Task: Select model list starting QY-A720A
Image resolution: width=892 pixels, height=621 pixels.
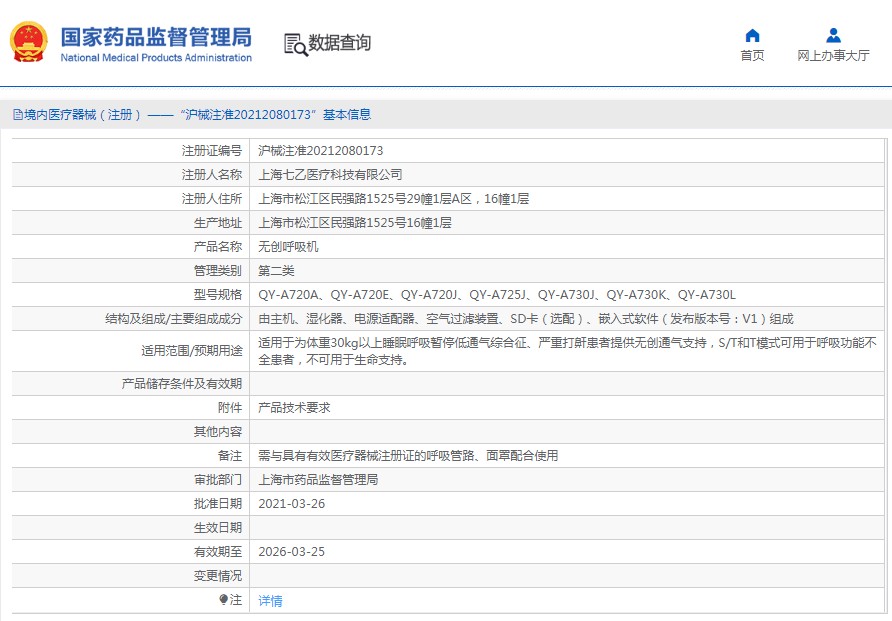Action: tap(497, 295)
